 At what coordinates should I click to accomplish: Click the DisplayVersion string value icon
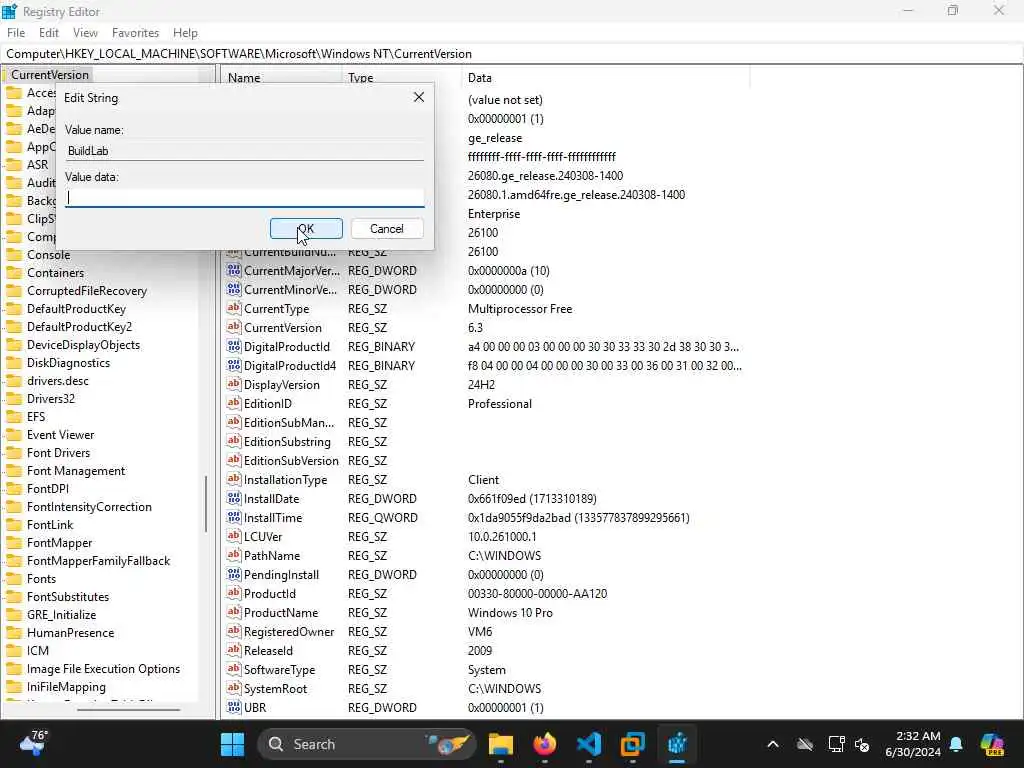tap(234, 384)
